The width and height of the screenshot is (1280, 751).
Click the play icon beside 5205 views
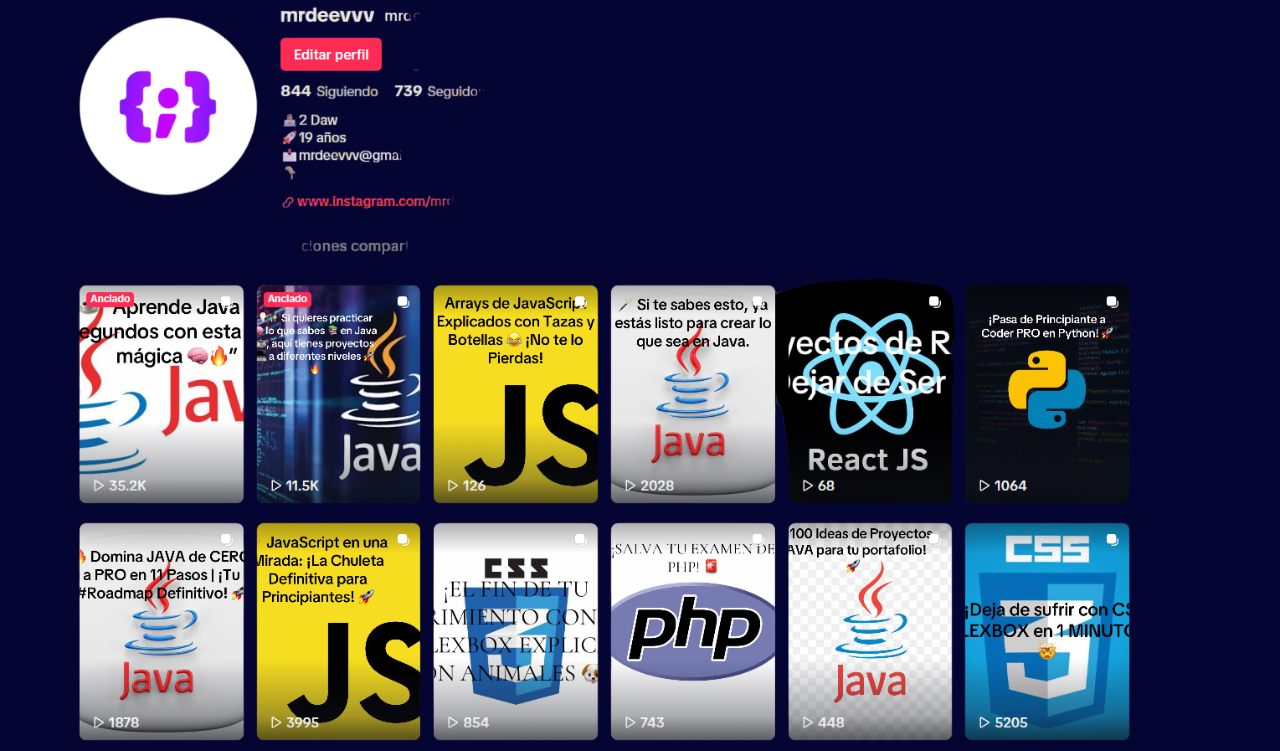click(x=984, y=722)
